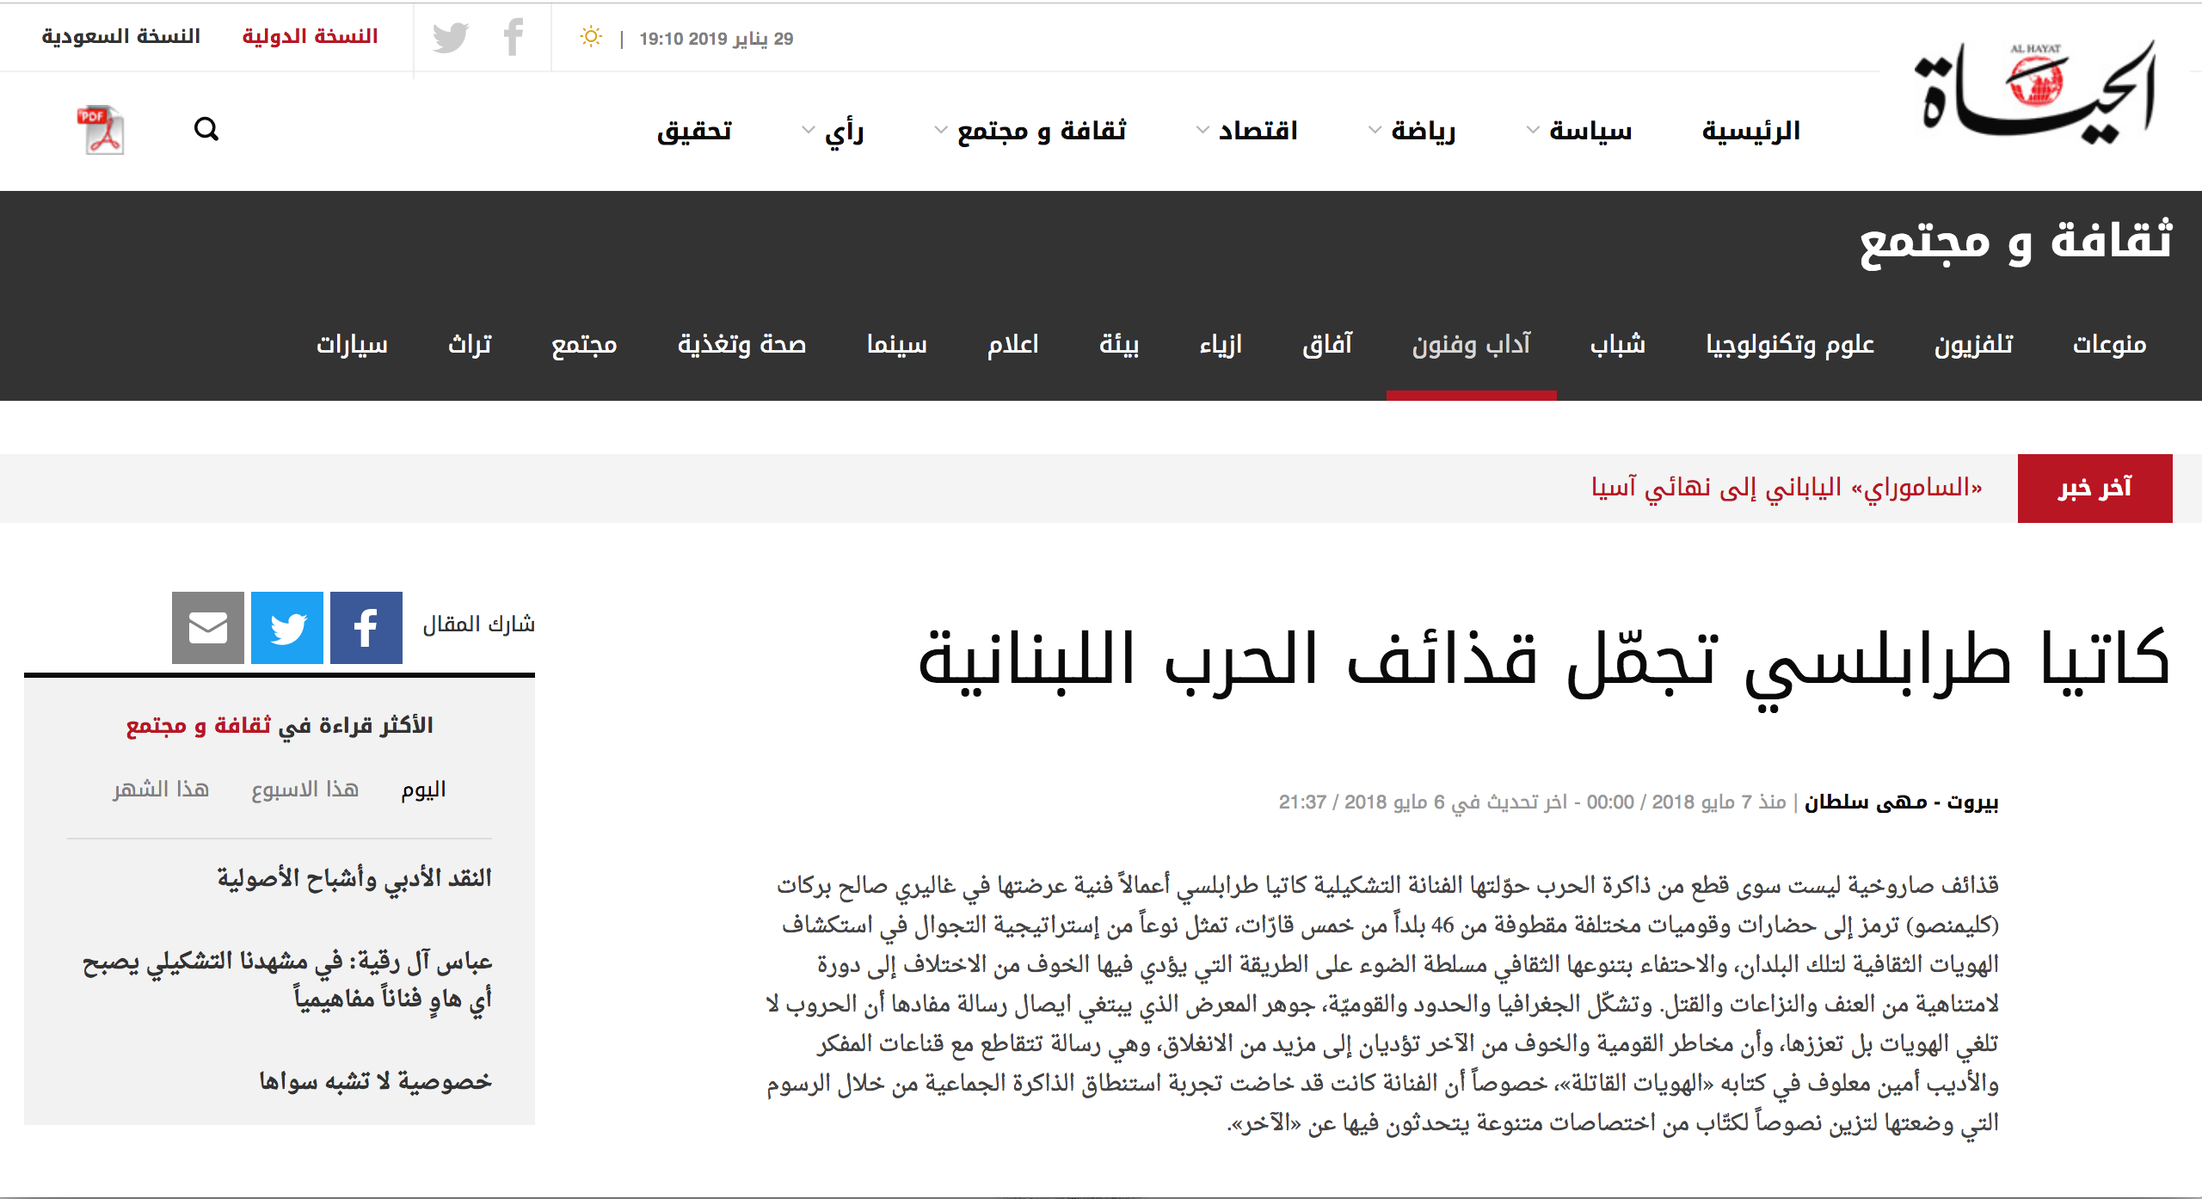
Task: Switch to النسخة الدولية edition
Action: coord(310,37)
